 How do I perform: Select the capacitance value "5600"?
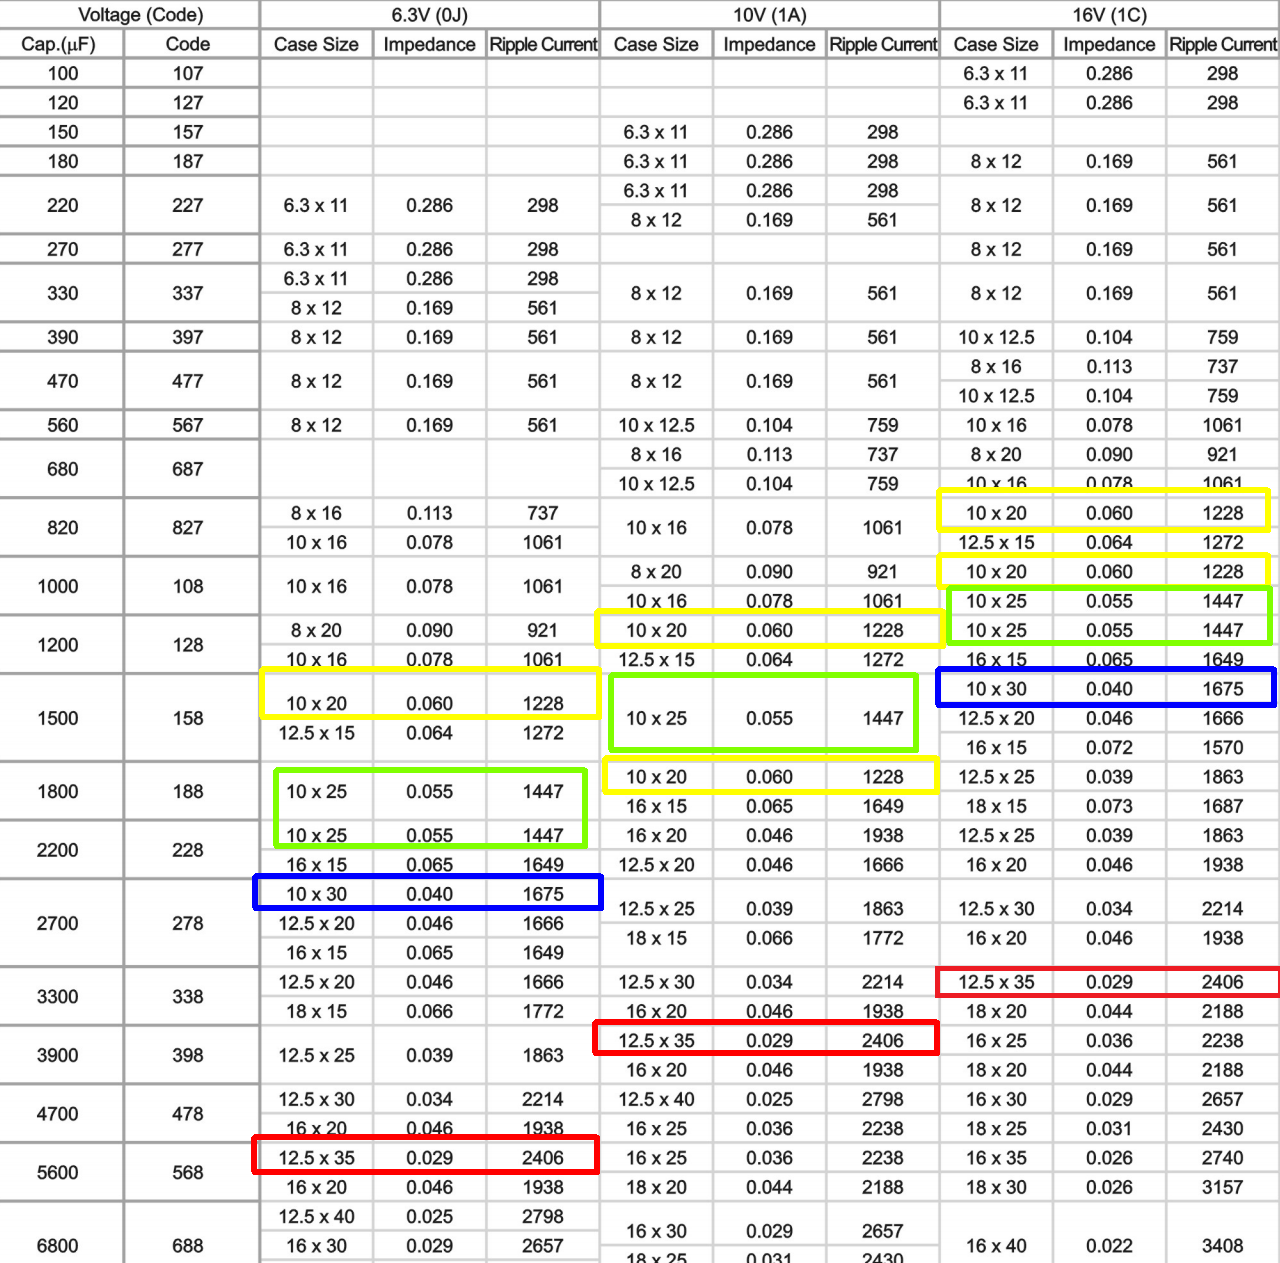coord(58,1172)
